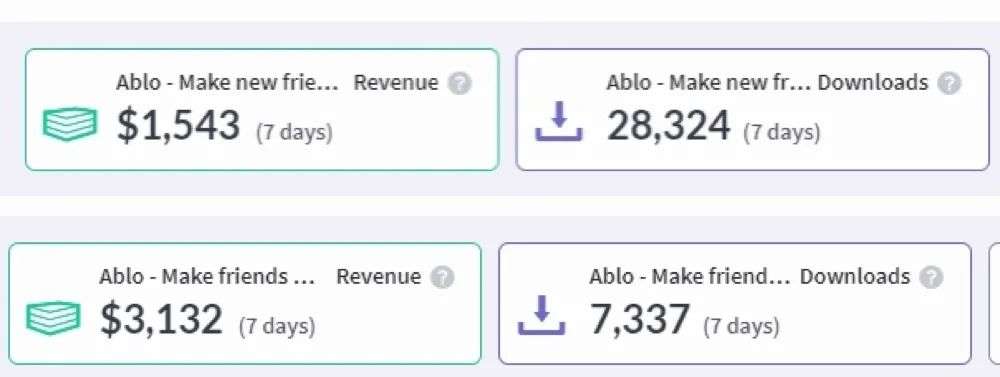
Task: Open the help tooltip on the 7,337 Downloads card
Action: click(931, 277)
